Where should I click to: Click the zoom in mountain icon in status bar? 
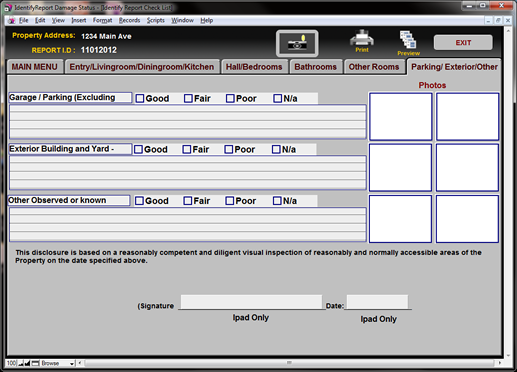pyautogui.click(x=27, y=363)
